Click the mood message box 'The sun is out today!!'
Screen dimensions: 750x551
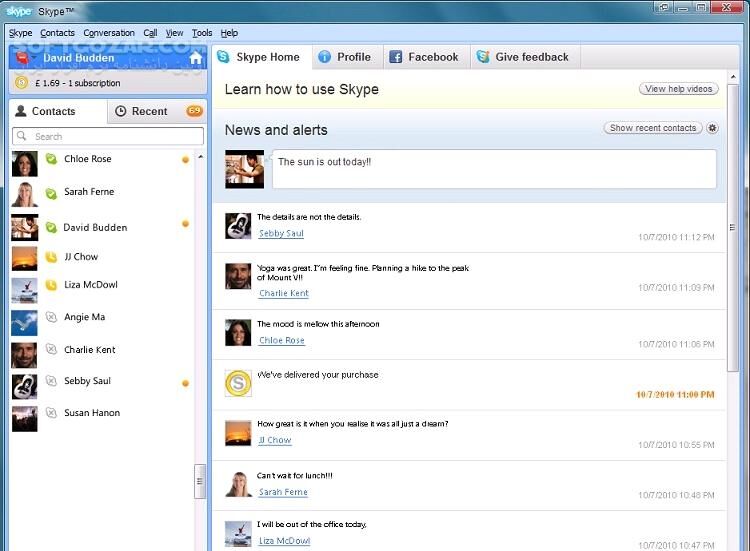click(x=494, y=169)
